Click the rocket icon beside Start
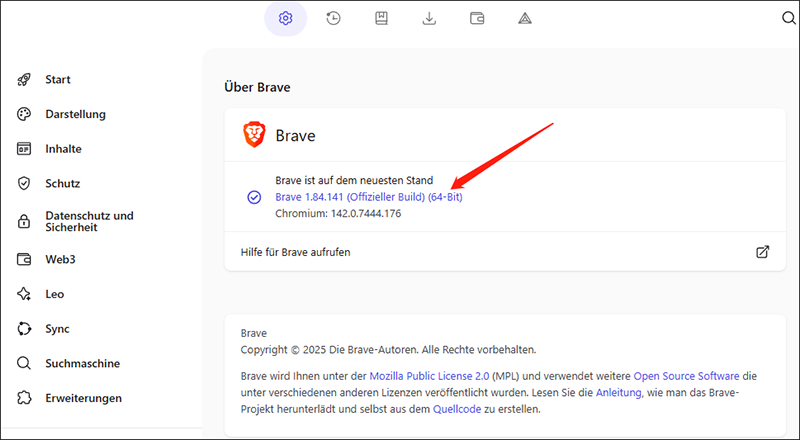Screen dimensions: 800x440 [24, 80]
